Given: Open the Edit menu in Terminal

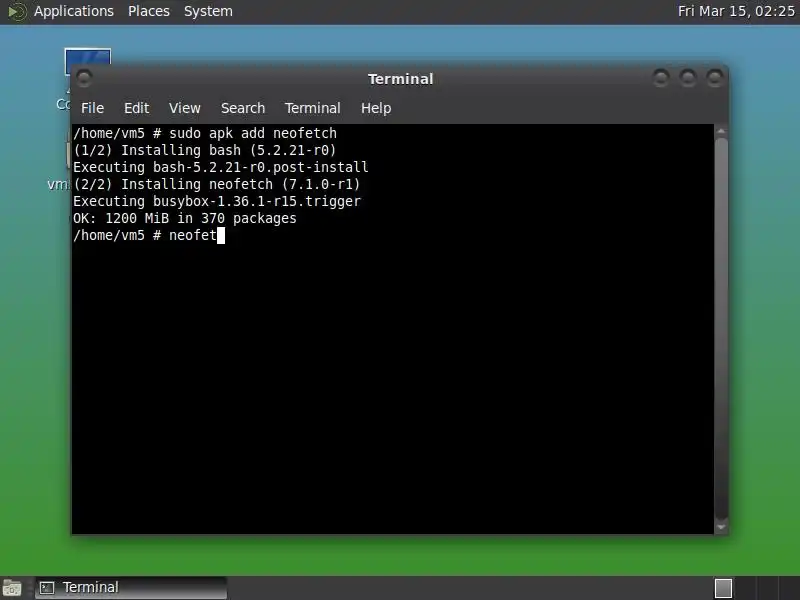Looking at the screenshot, I should 136,108.
